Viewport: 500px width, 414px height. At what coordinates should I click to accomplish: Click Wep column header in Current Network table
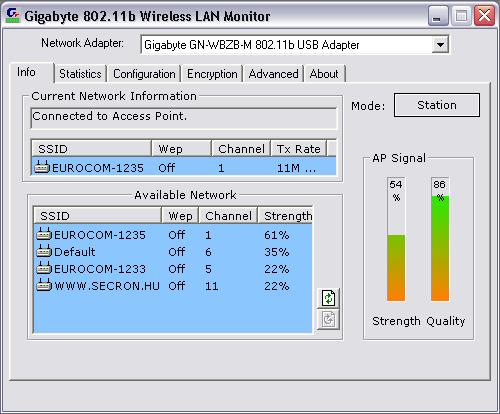tap(182, 148)
